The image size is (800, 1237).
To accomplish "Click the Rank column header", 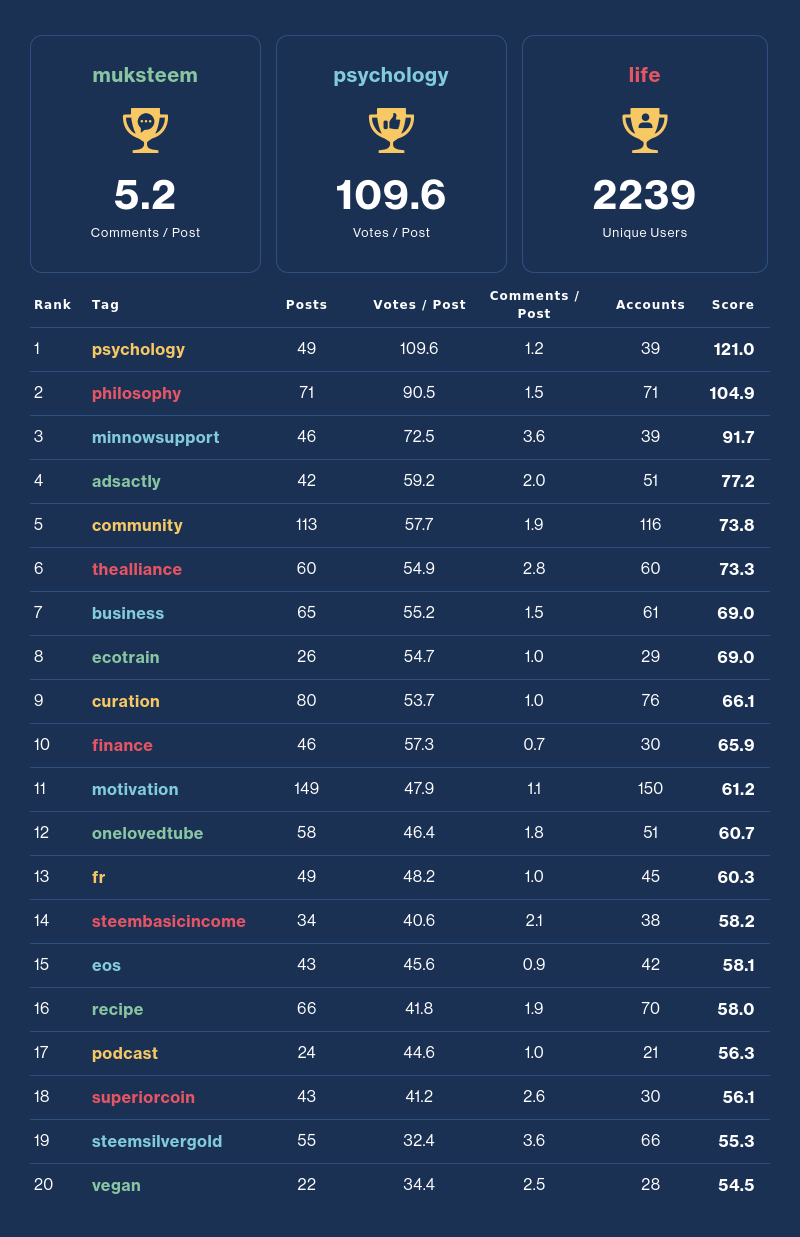I will [x=53, y=305].
